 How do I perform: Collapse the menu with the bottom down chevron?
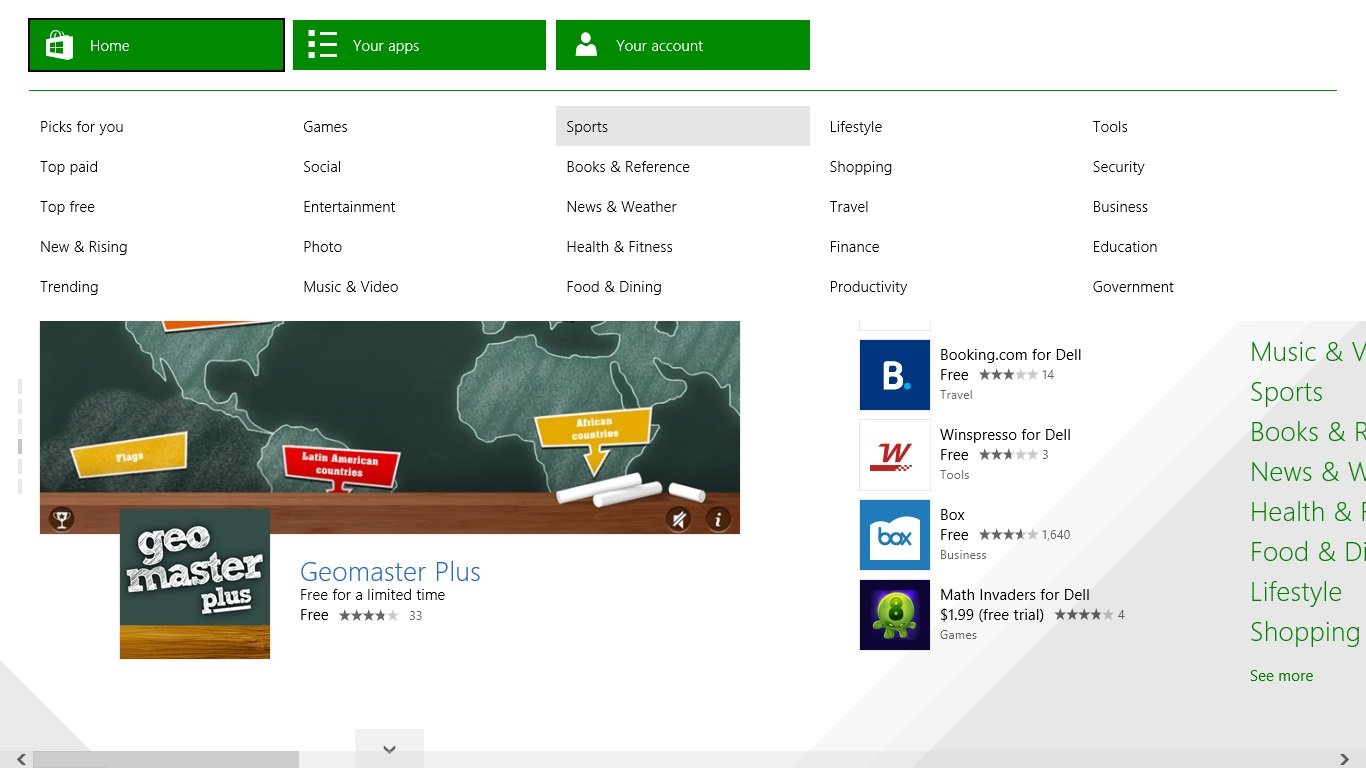pos(389,748)
